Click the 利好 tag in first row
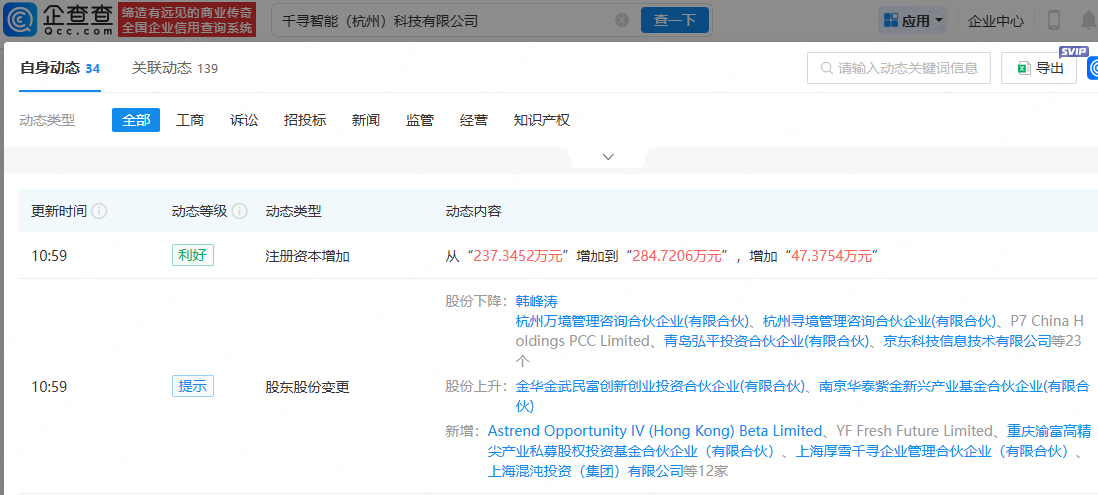The height and width of the screenshot is (495, 1098). pos(192,256)
